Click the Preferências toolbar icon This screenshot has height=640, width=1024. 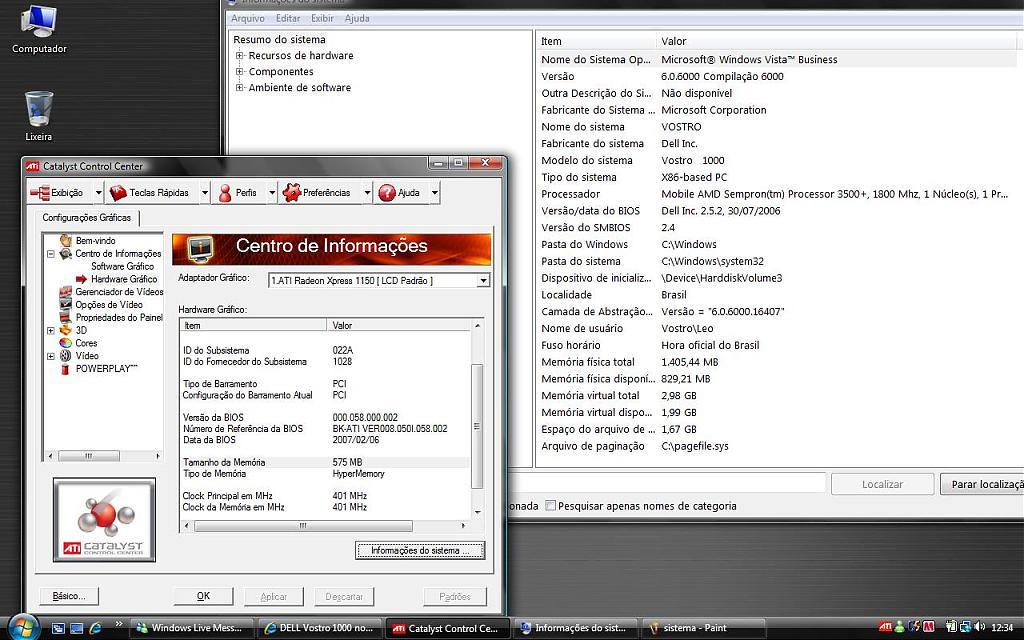[x=291, y=193]
